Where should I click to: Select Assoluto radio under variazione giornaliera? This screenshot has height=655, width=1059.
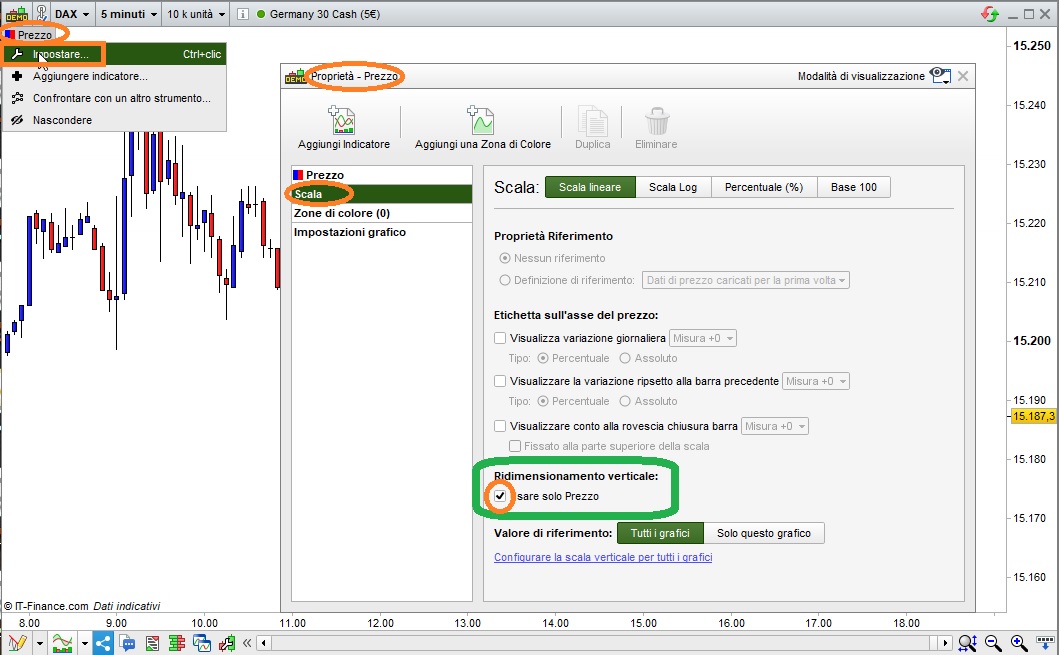pos(625,358)
